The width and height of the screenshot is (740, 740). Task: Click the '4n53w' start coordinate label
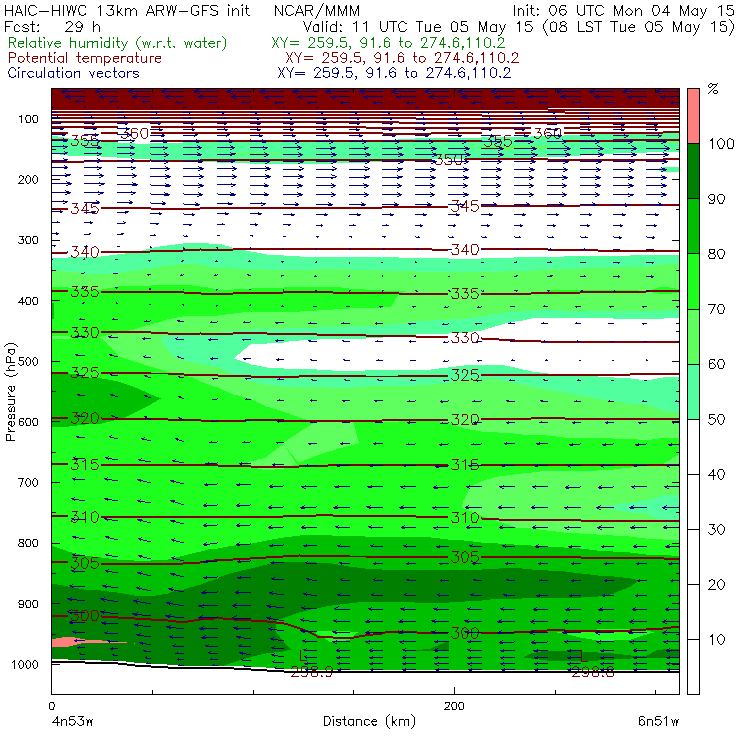point(71,721)
